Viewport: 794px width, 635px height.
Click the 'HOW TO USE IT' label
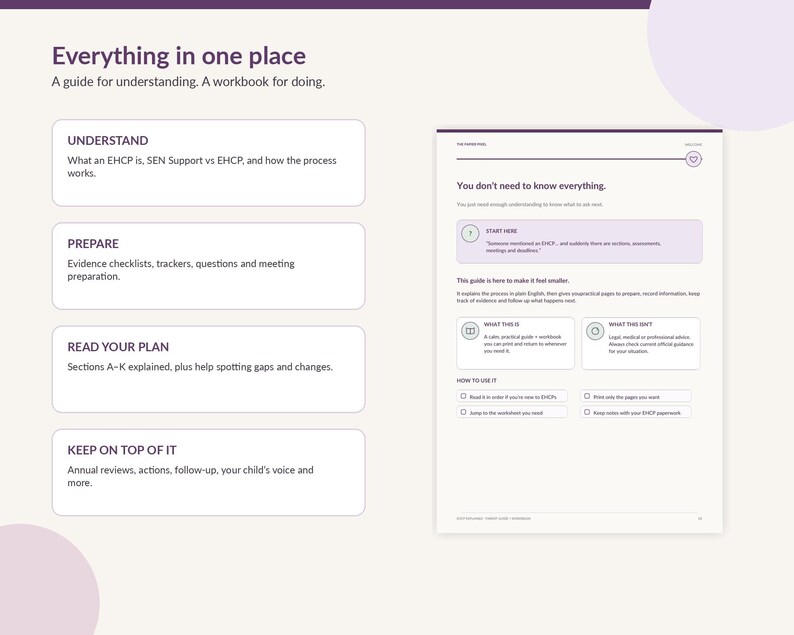(x=476, y=380)
